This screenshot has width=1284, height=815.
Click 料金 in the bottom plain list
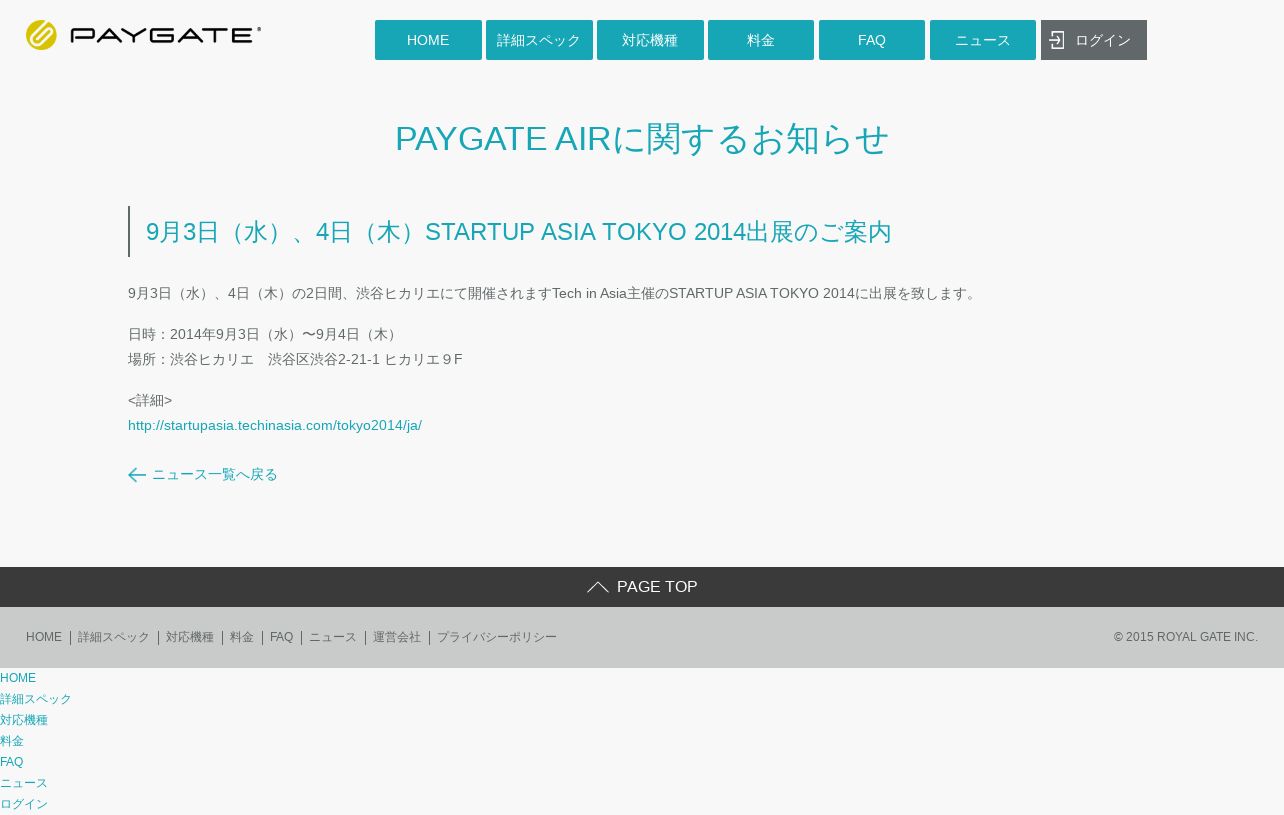pyautogui.click(x=12, y=741)
